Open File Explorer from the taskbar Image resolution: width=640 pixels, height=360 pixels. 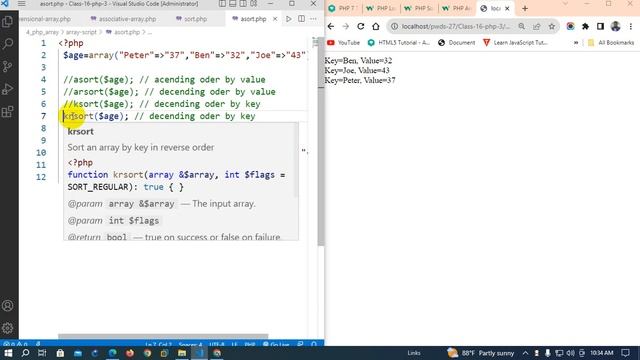coord(182,353)
